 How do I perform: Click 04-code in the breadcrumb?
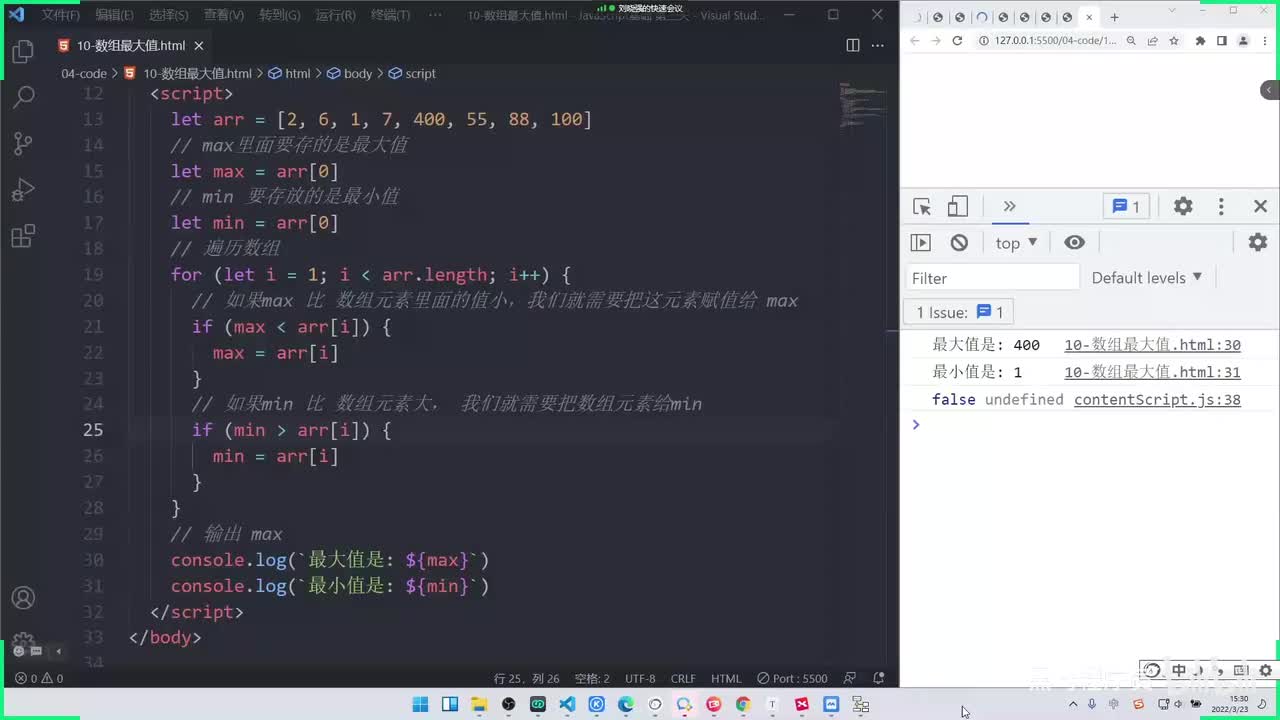click(84, 73)
